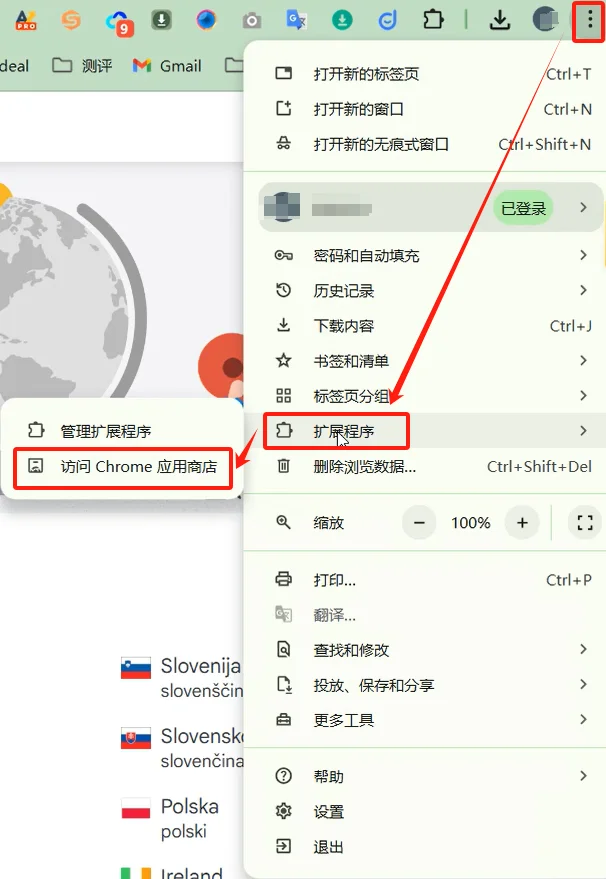Expand the 密码和自动填充 submenu arrow
This screenshot has width=606, height=879.
pos(583,255)
